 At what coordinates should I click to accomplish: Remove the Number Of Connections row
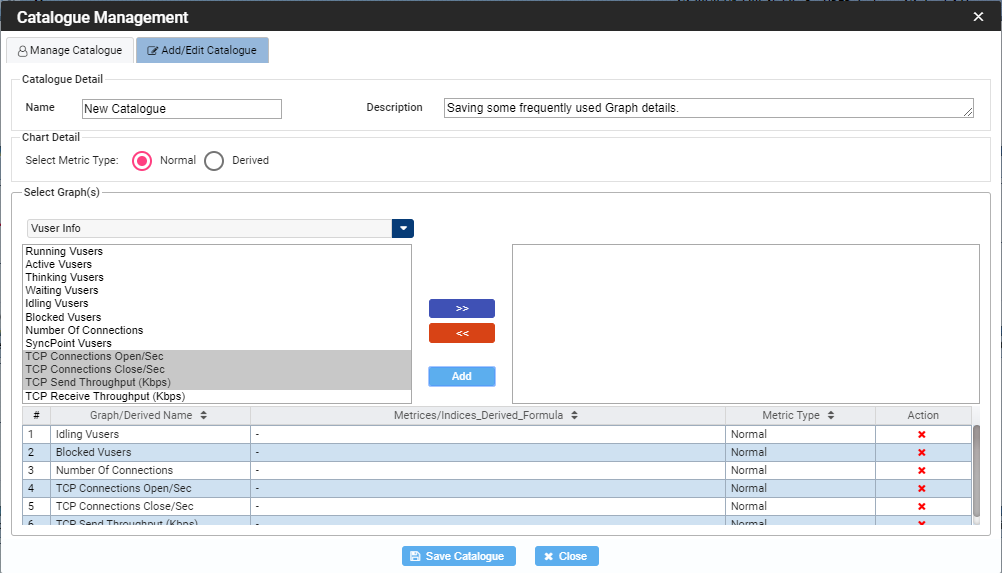point(921,470)
